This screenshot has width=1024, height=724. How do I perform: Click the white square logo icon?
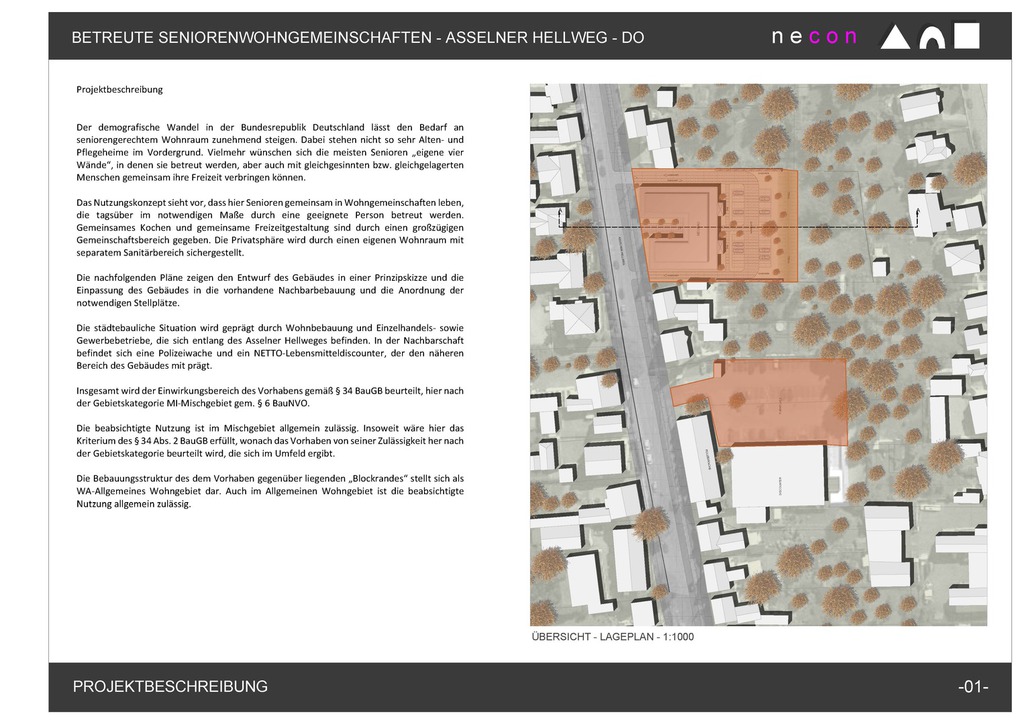point(967,36)
